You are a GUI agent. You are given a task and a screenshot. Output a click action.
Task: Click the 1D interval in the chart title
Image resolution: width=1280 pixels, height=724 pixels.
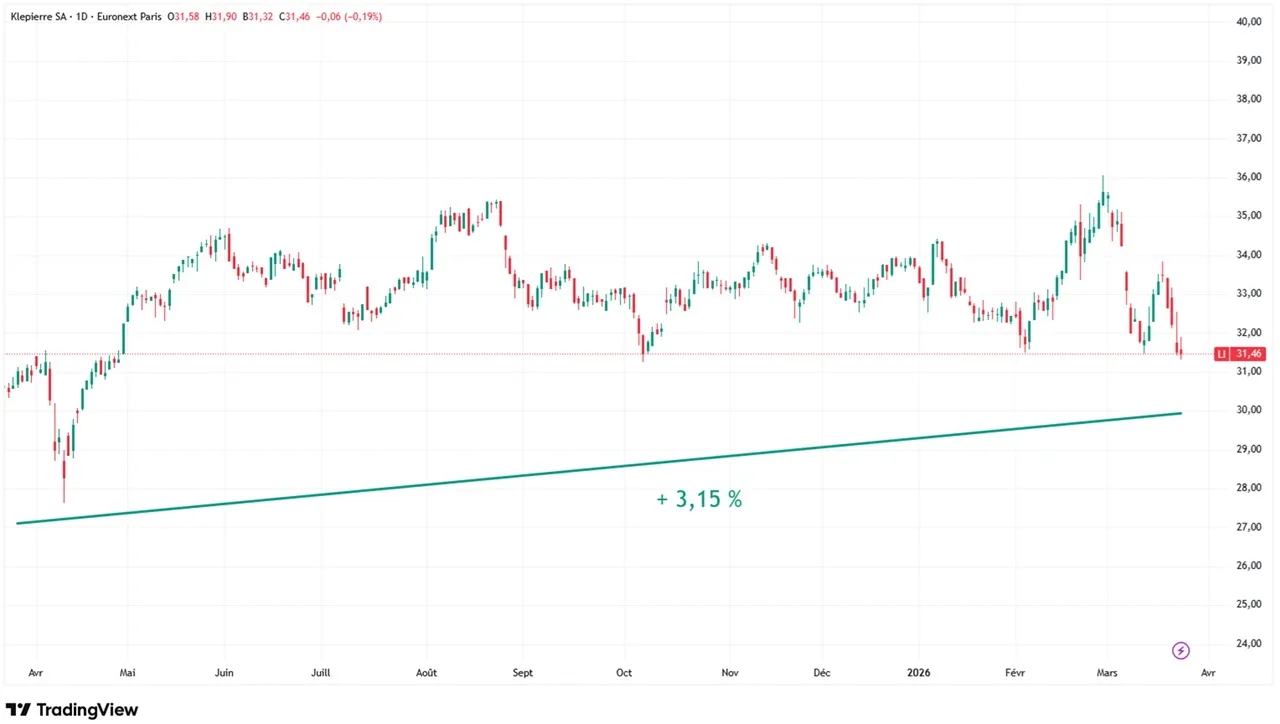[79, 17]
